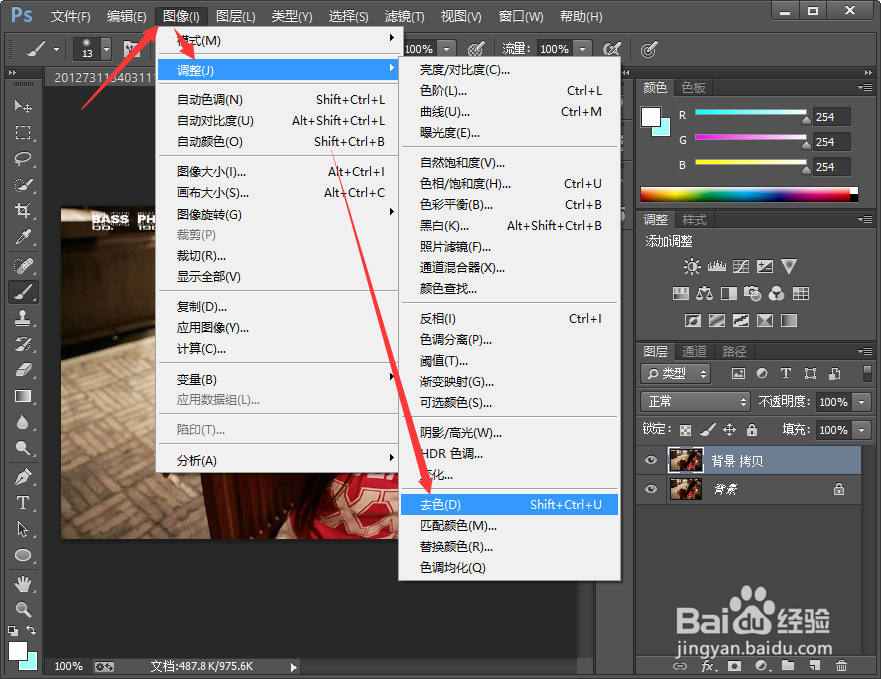
Task: Hide the 背景 拷贝 layer
Action: click(651, 459)
